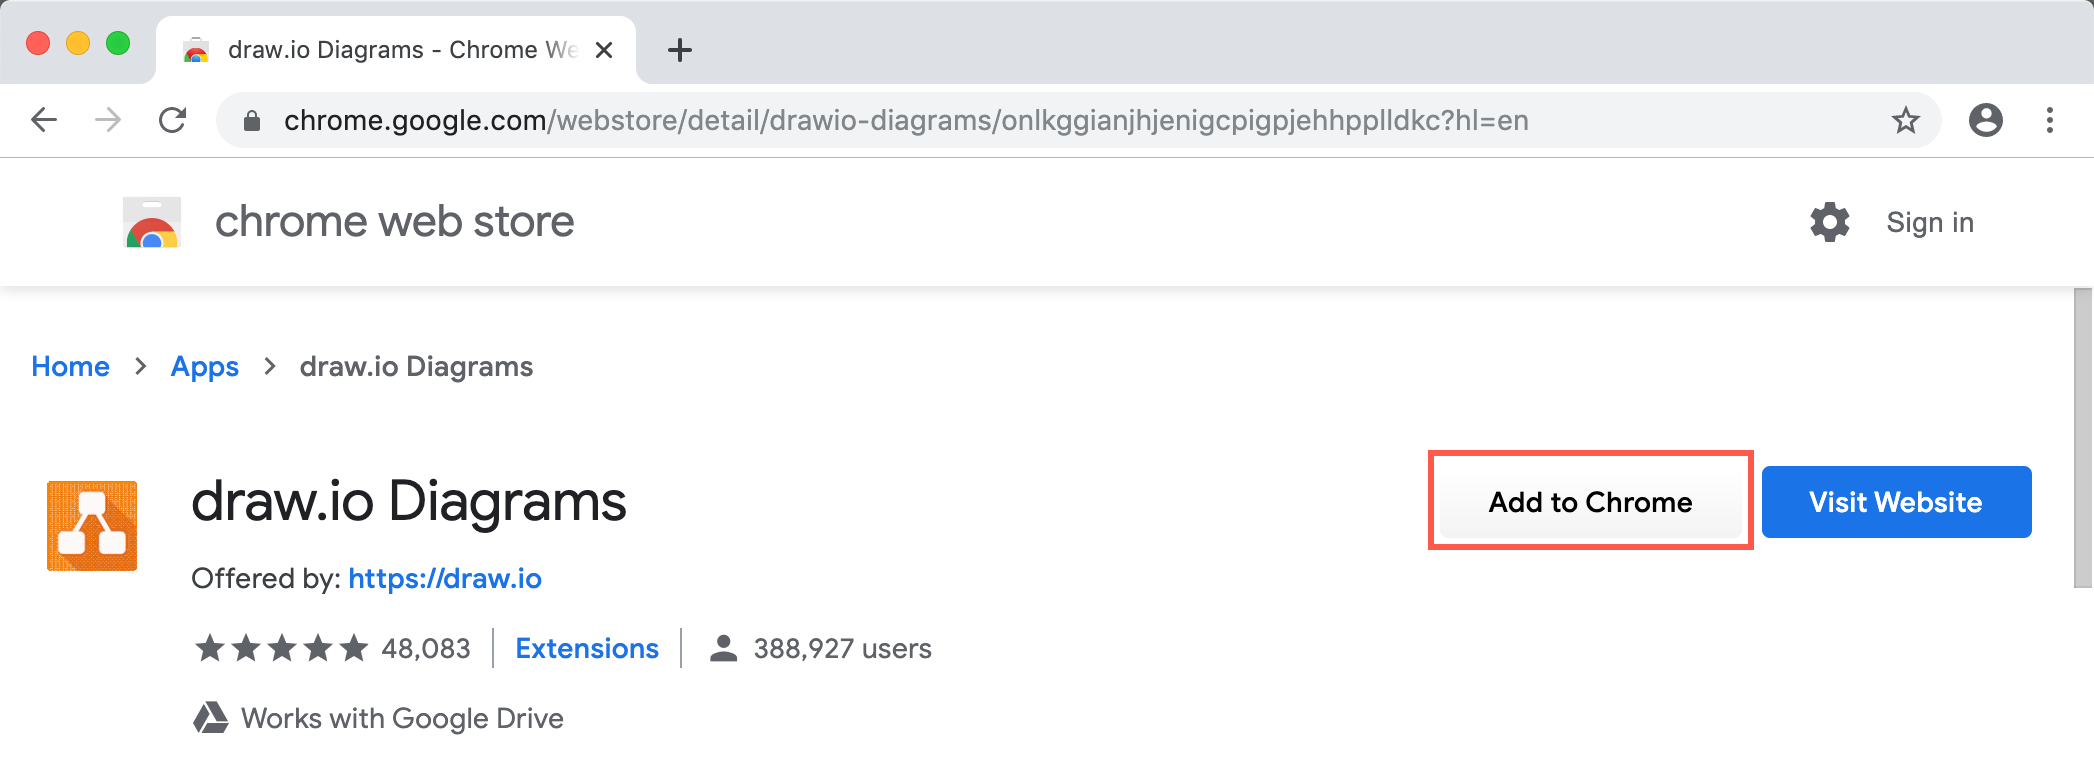Open the Chrome three-dot menu
Image resolution: width=2094 pixels, height=770 pixels.
click(2048, 120)
